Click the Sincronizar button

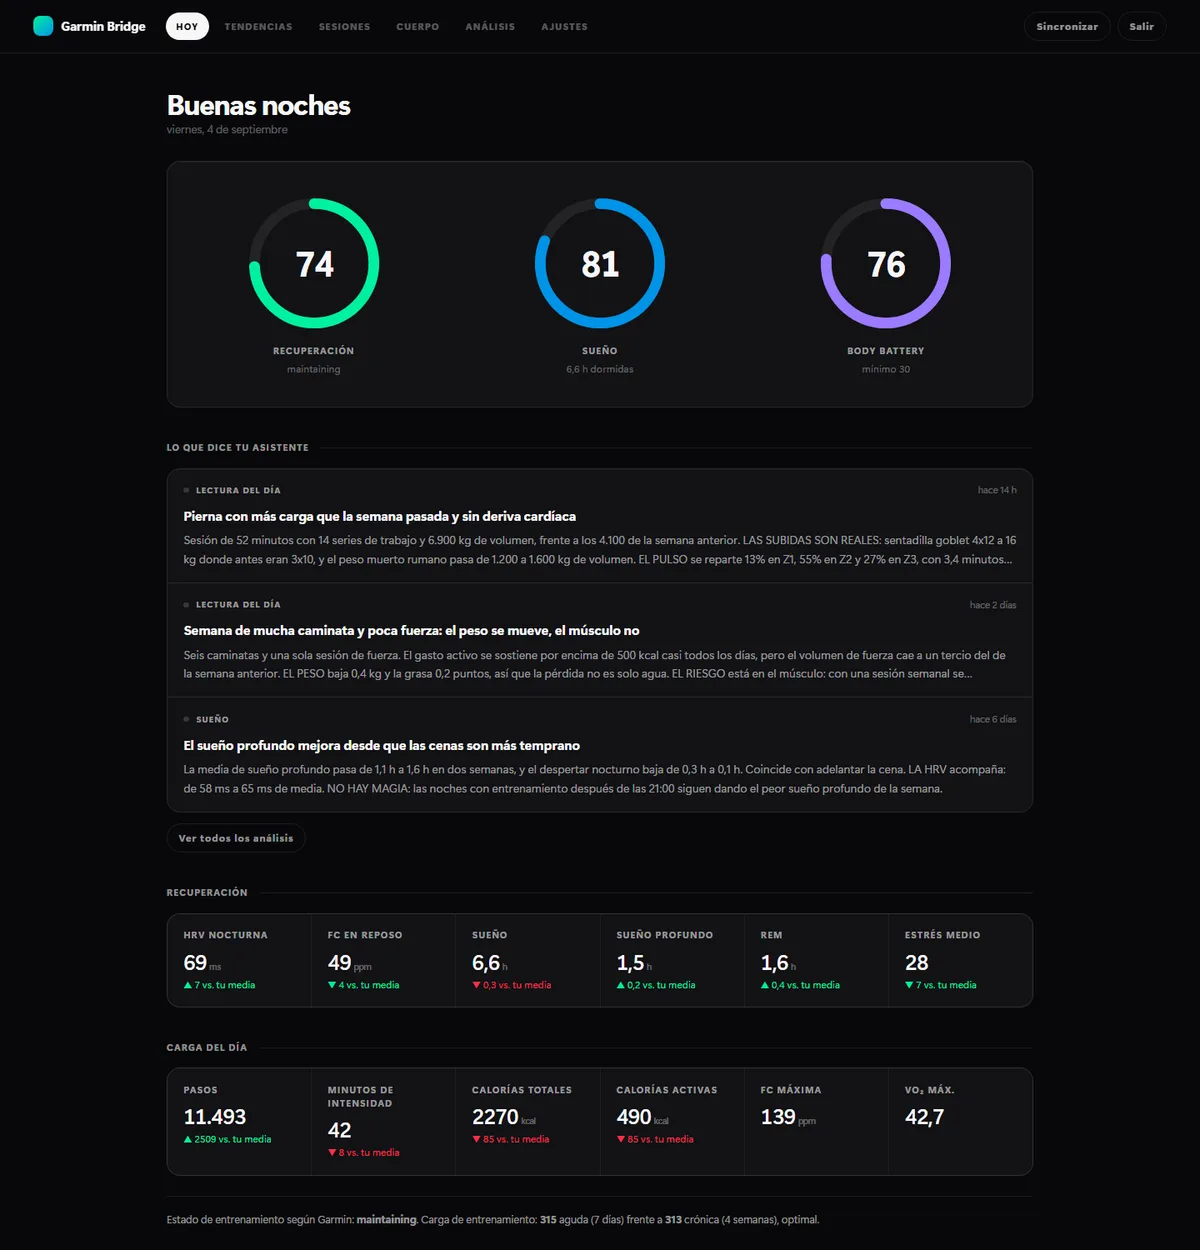click(1067, 27)
